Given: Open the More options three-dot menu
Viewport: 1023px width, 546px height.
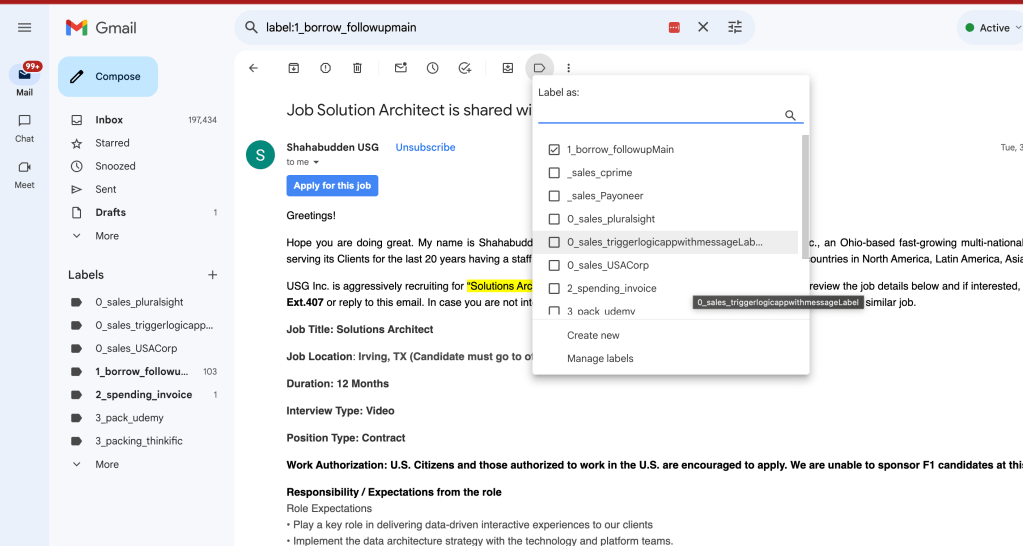Looking at the screenshot, I should click(x=568, y=68).
